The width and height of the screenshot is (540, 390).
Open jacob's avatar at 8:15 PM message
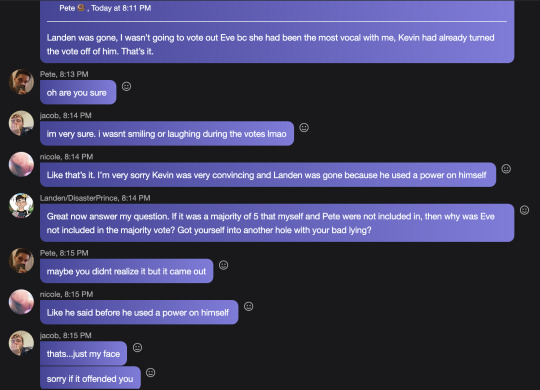[x=21, y=343]
